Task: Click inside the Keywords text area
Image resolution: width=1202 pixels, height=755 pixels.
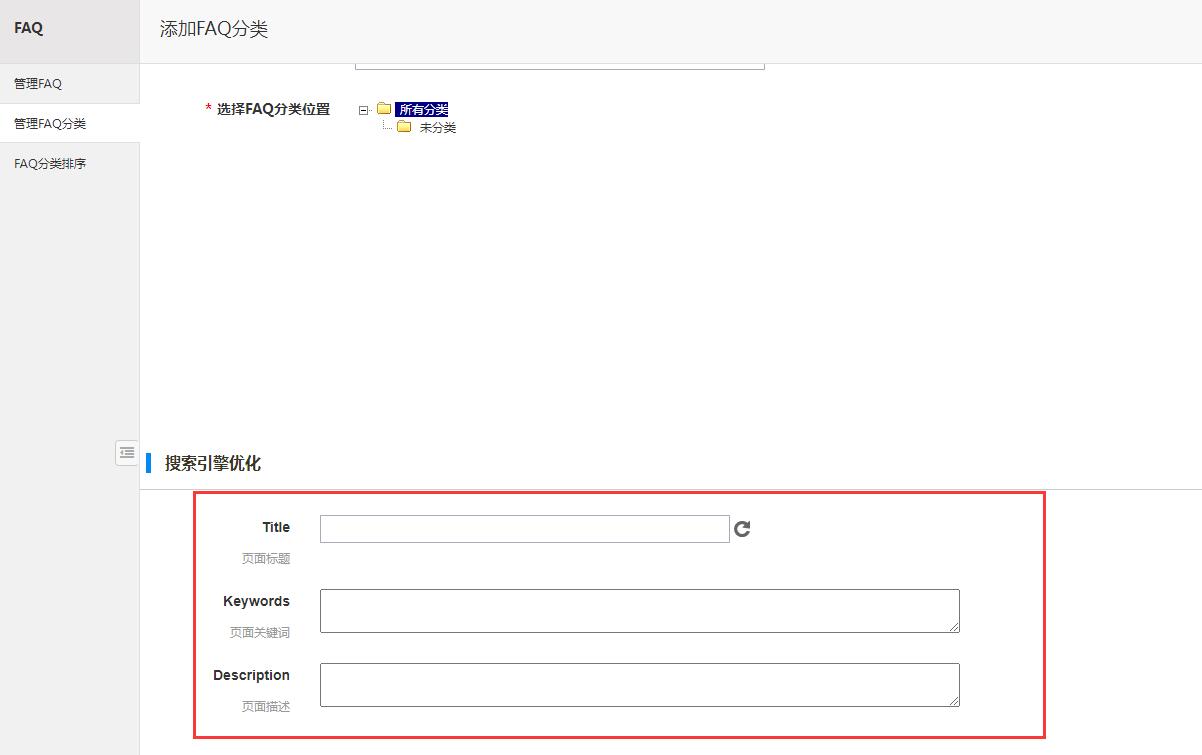Action: click(638, 611)
